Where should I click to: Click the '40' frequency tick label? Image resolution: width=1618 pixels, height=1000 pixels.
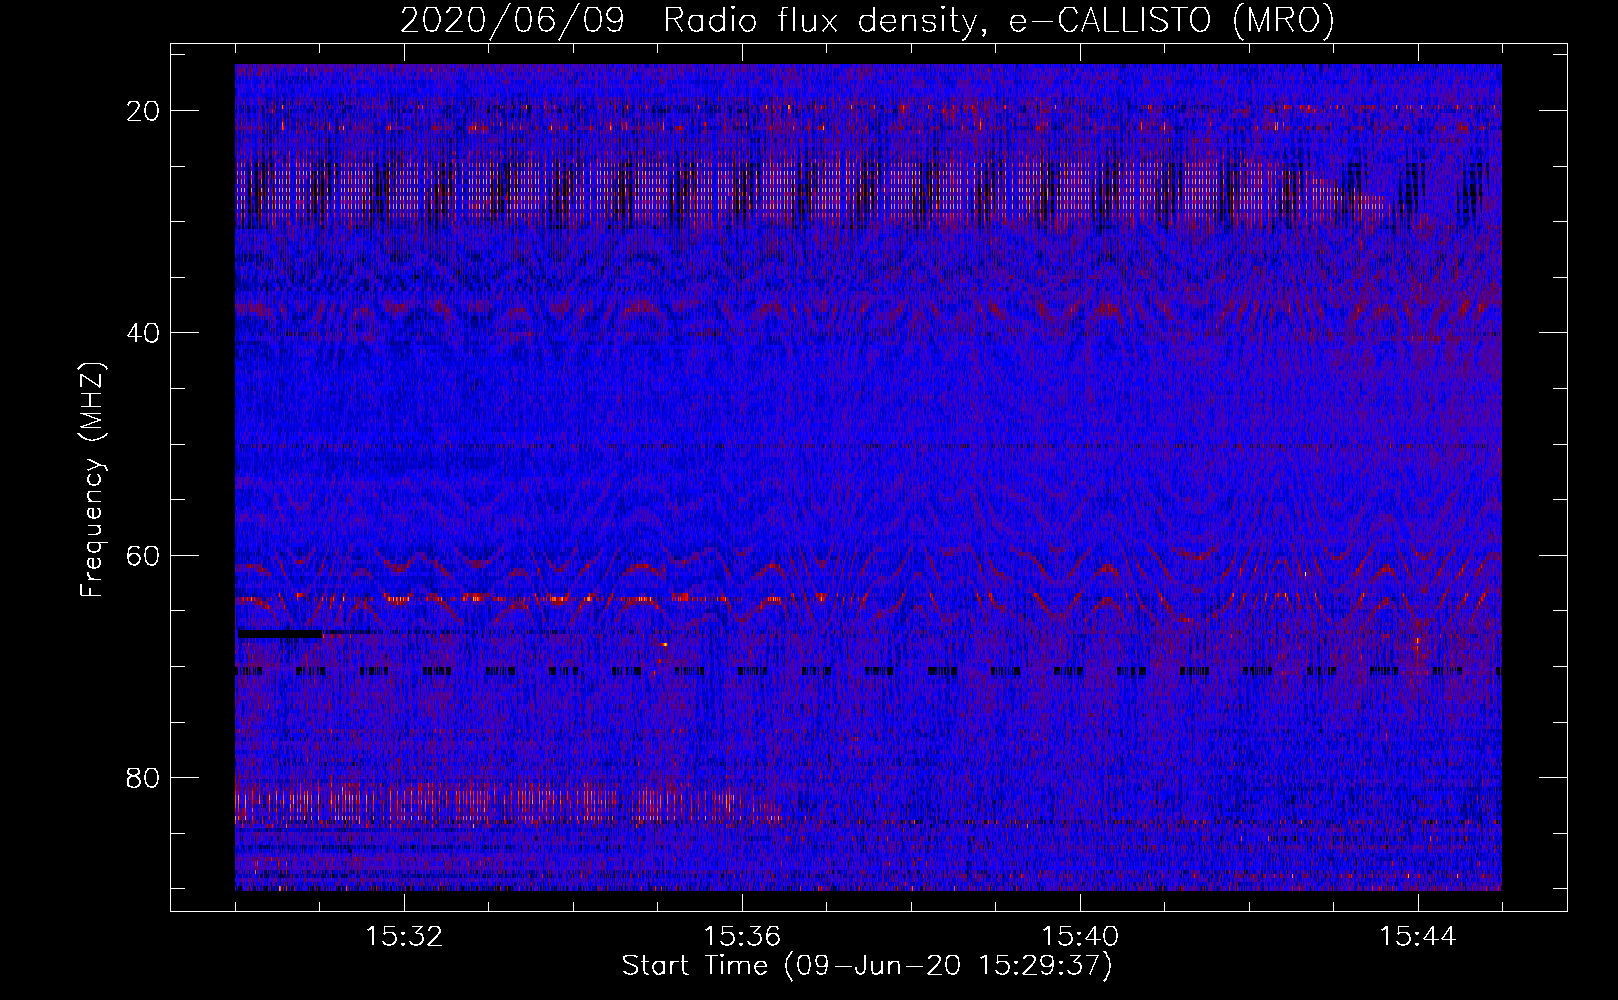[144, 333]
